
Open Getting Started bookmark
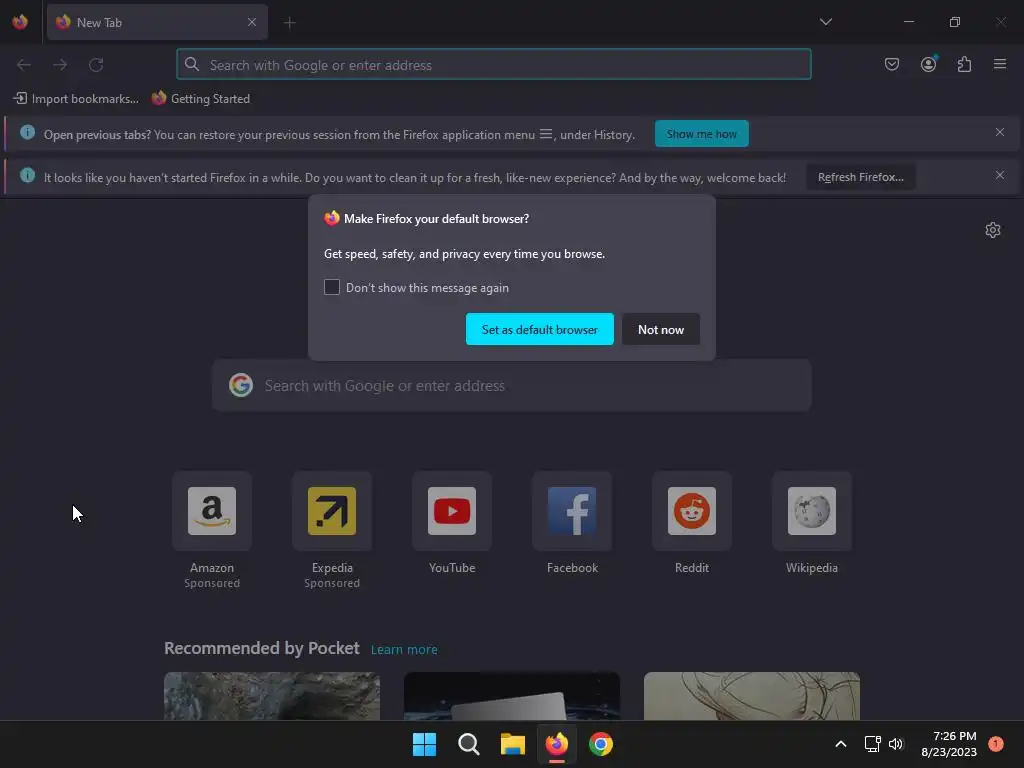[201, 99]
